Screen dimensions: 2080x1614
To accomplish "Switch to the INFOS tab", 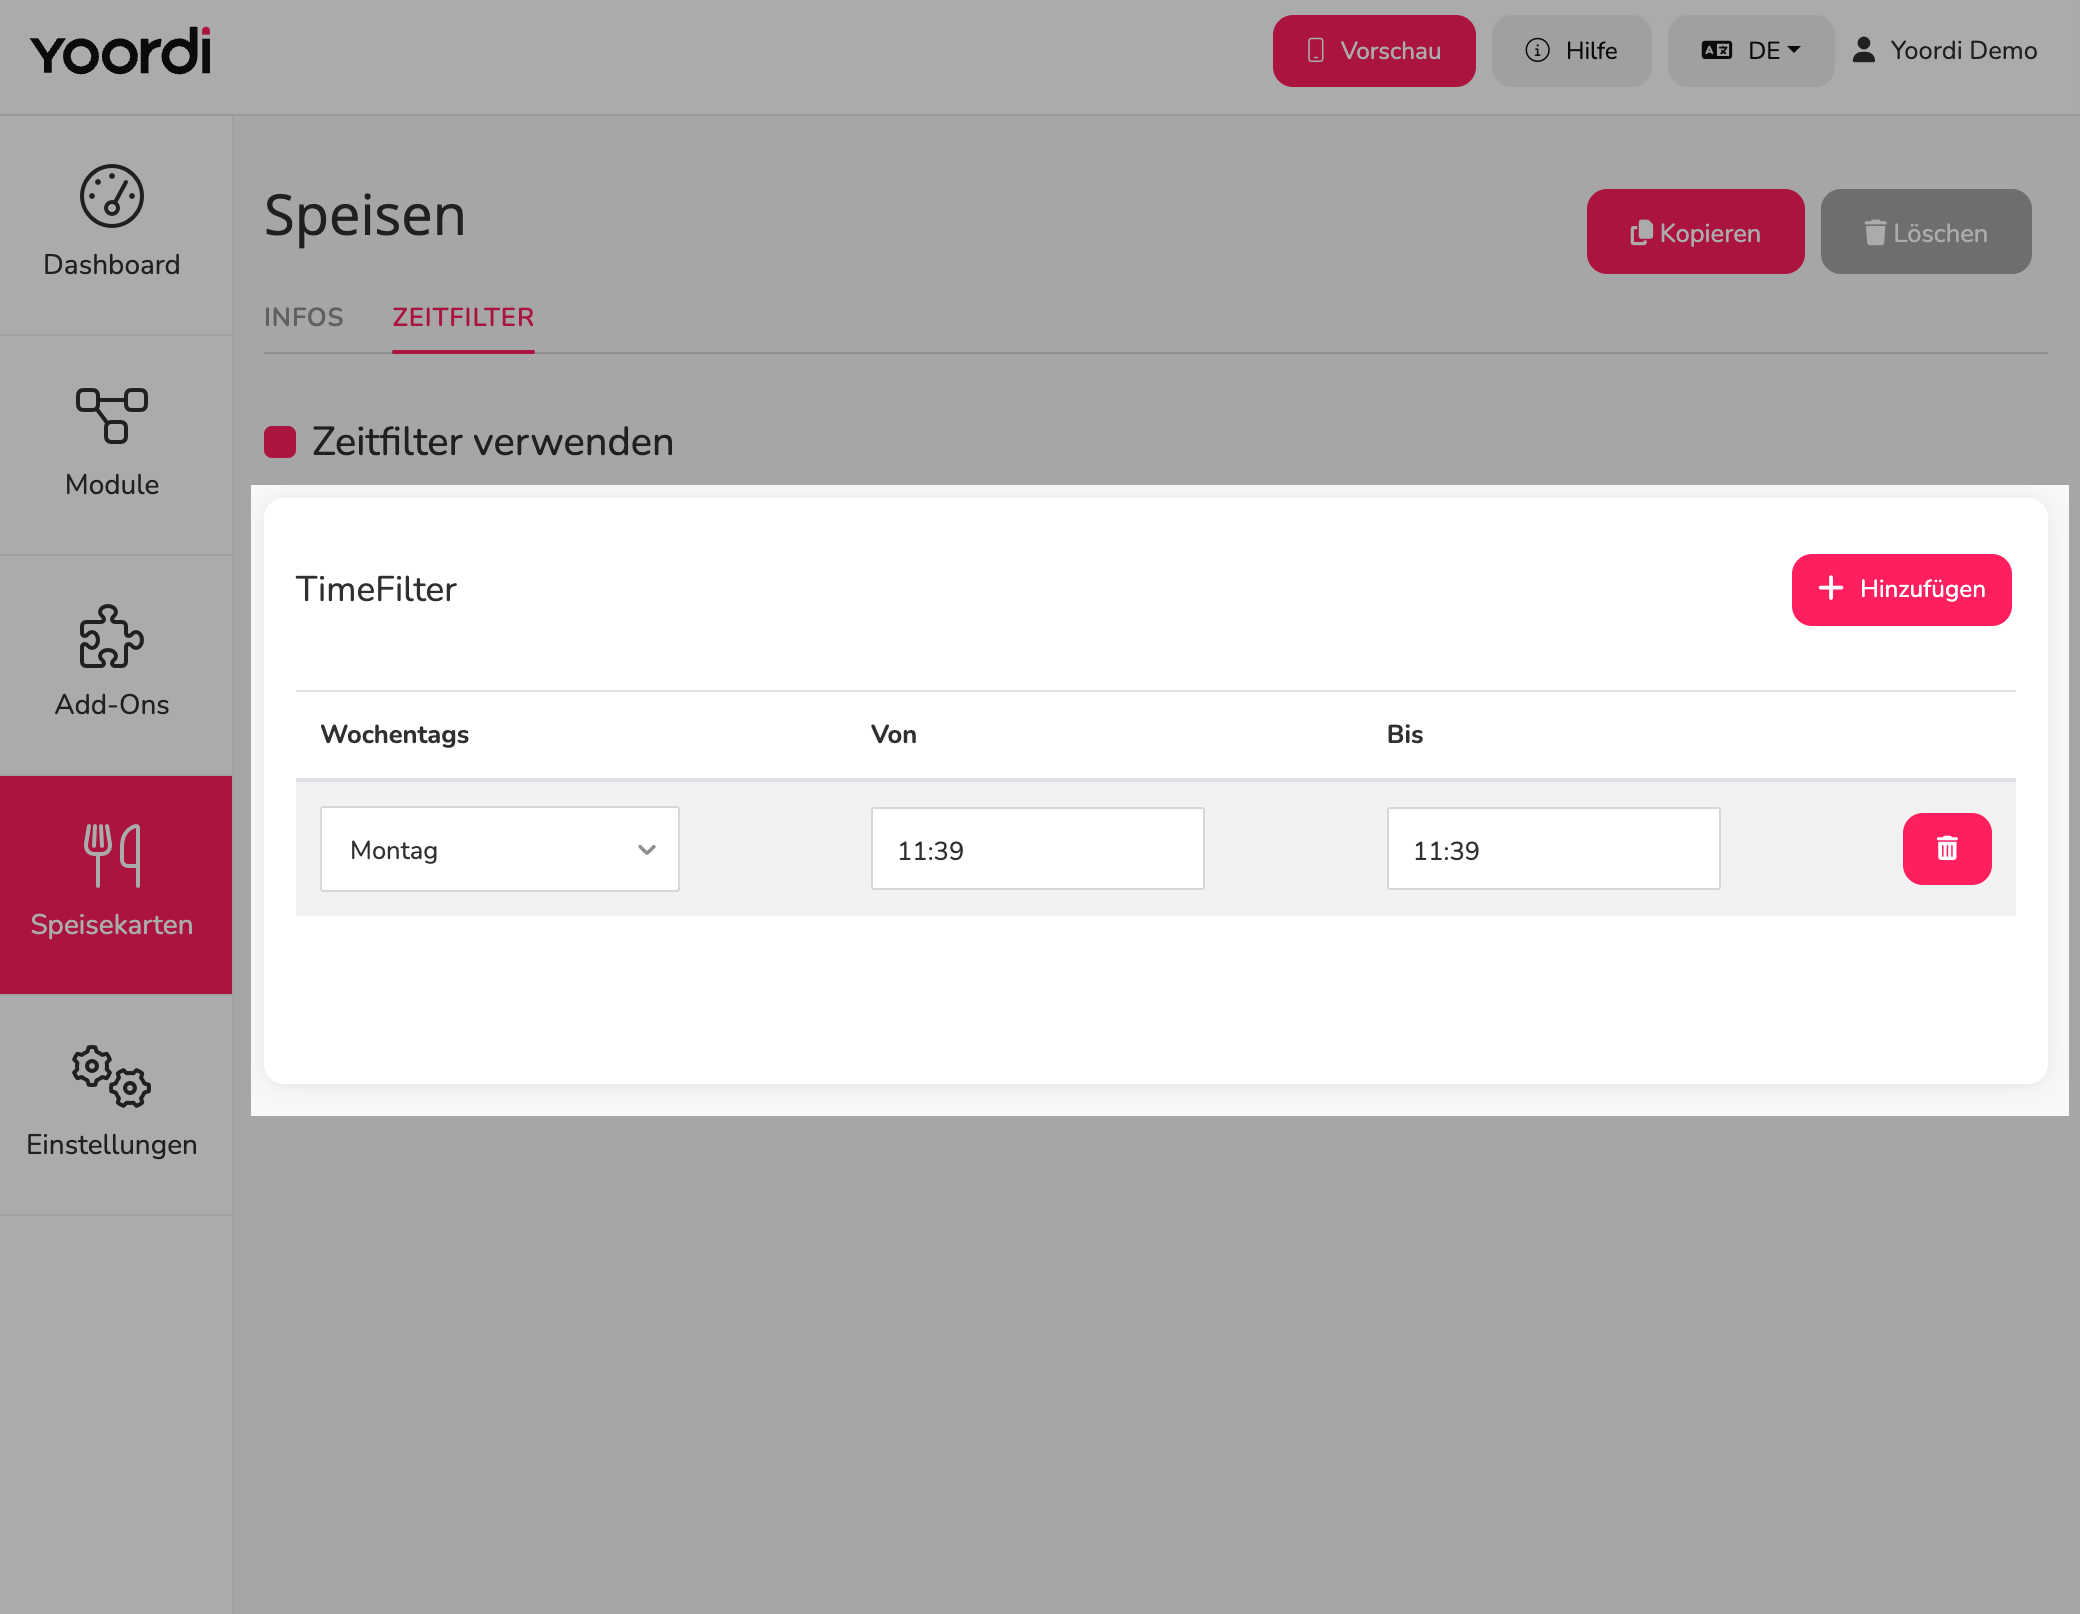I will coord(304,317).
